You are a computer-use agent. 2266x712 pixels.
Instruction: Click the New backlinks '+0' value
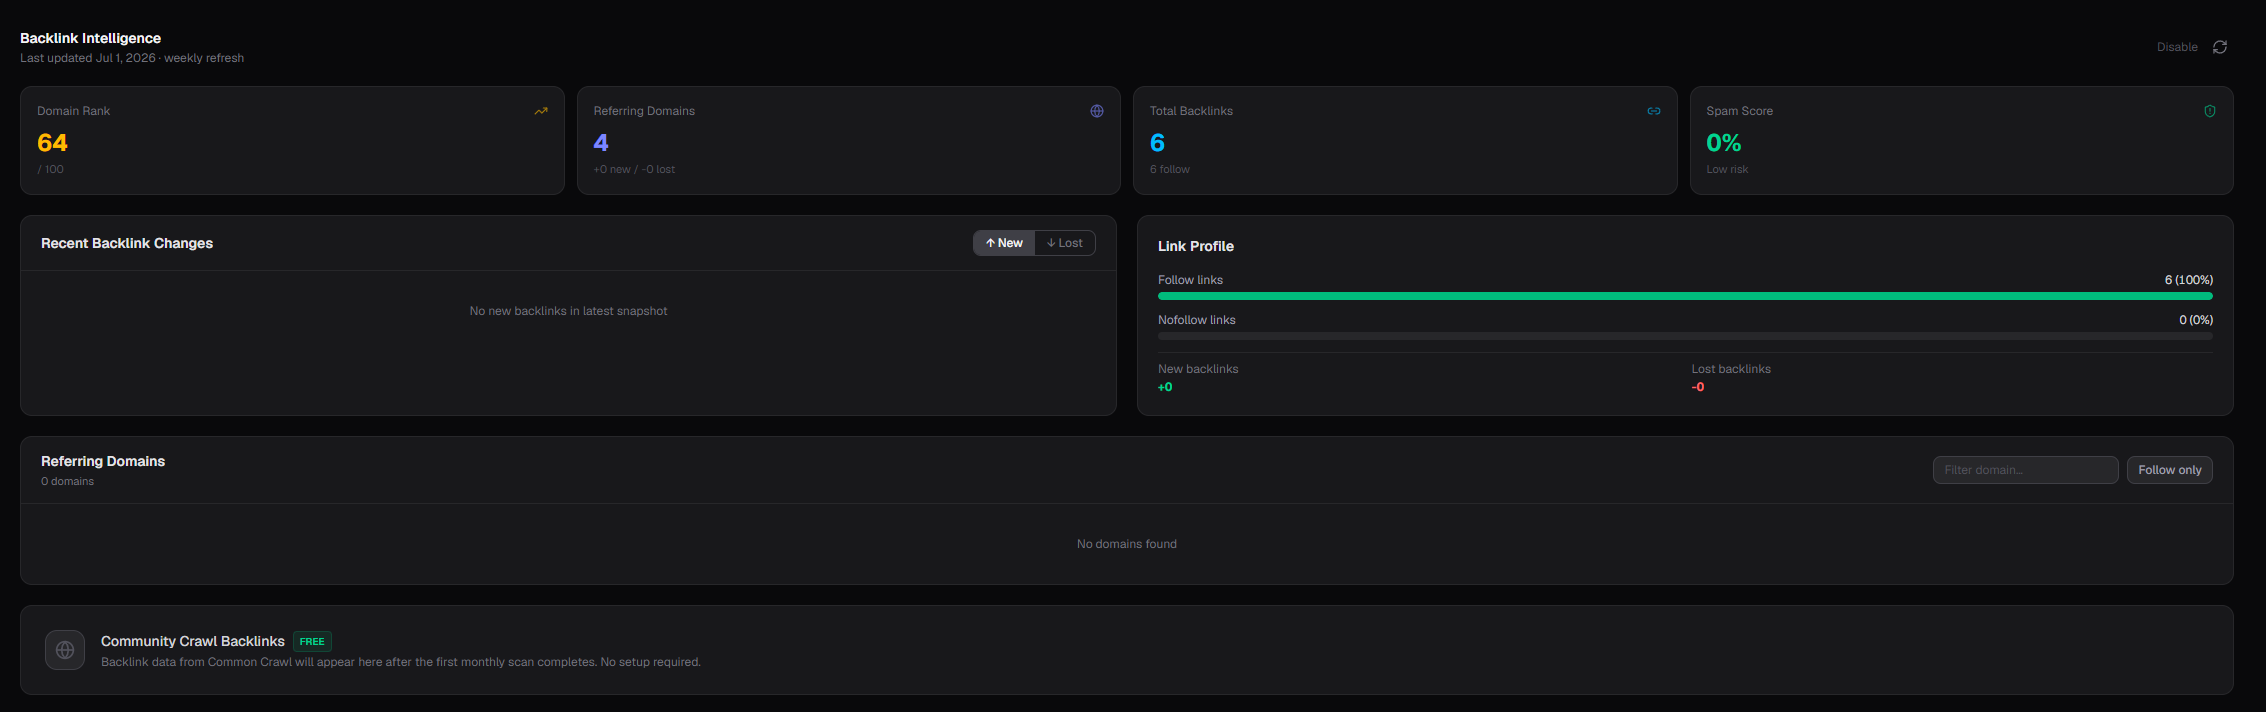(1165, 387)
